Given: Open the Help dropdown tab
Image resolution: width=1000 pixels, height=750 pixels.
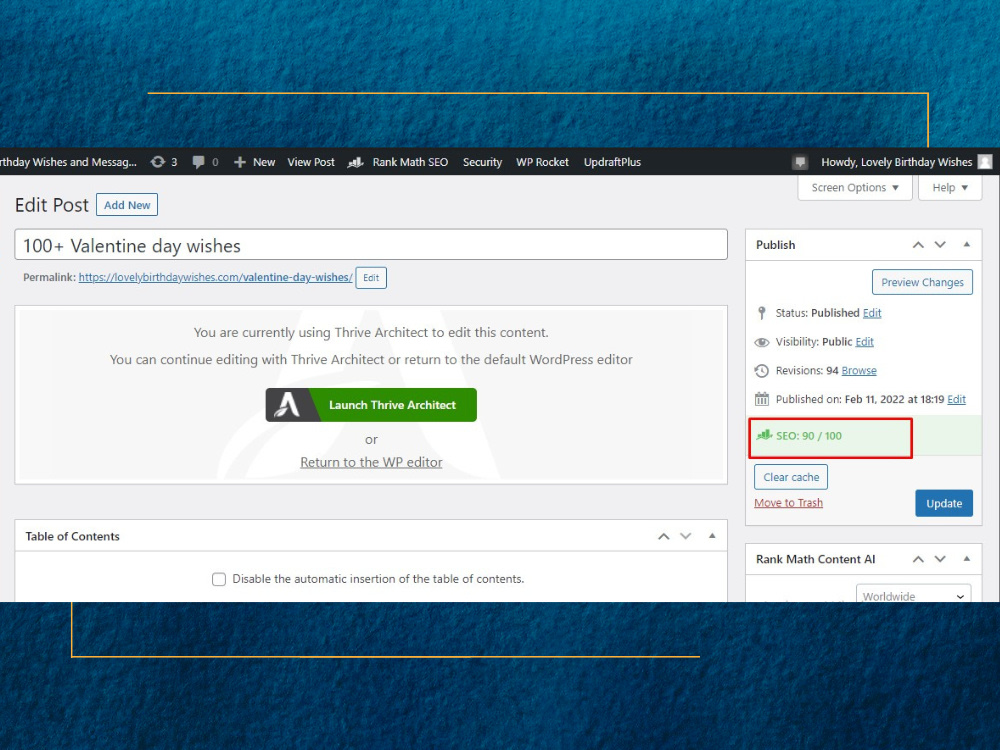Looking at the screenshot, I should 950,188.
